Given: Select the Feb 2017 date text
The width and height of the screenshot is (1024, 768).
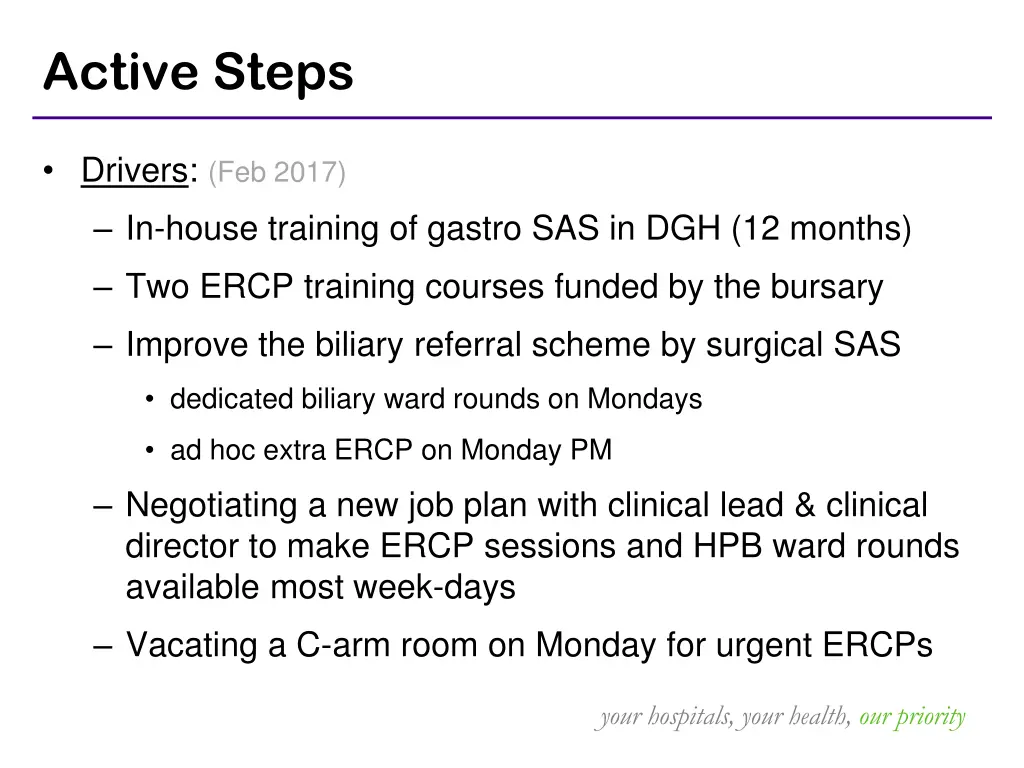Looking at the screenshot, I should [x=277, y=172].
